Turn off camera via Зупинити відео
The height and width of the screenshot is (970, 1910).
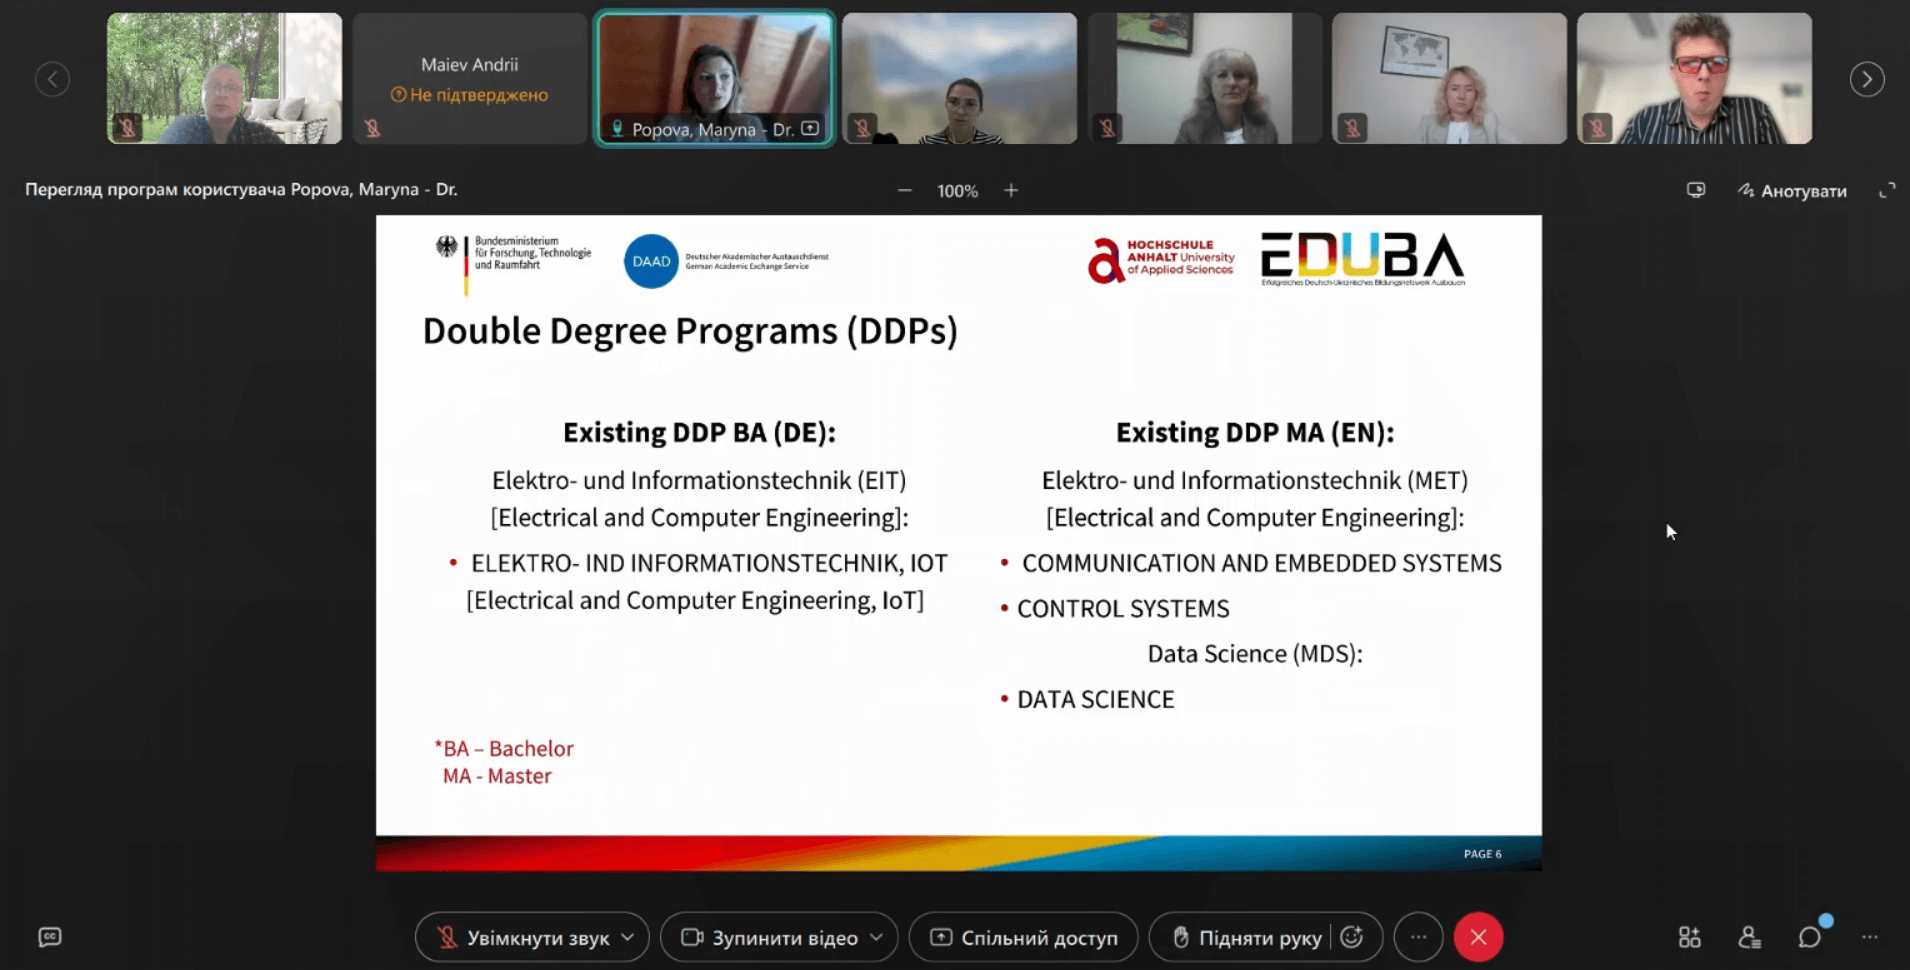pyautogui.click(x=770, y=938)
